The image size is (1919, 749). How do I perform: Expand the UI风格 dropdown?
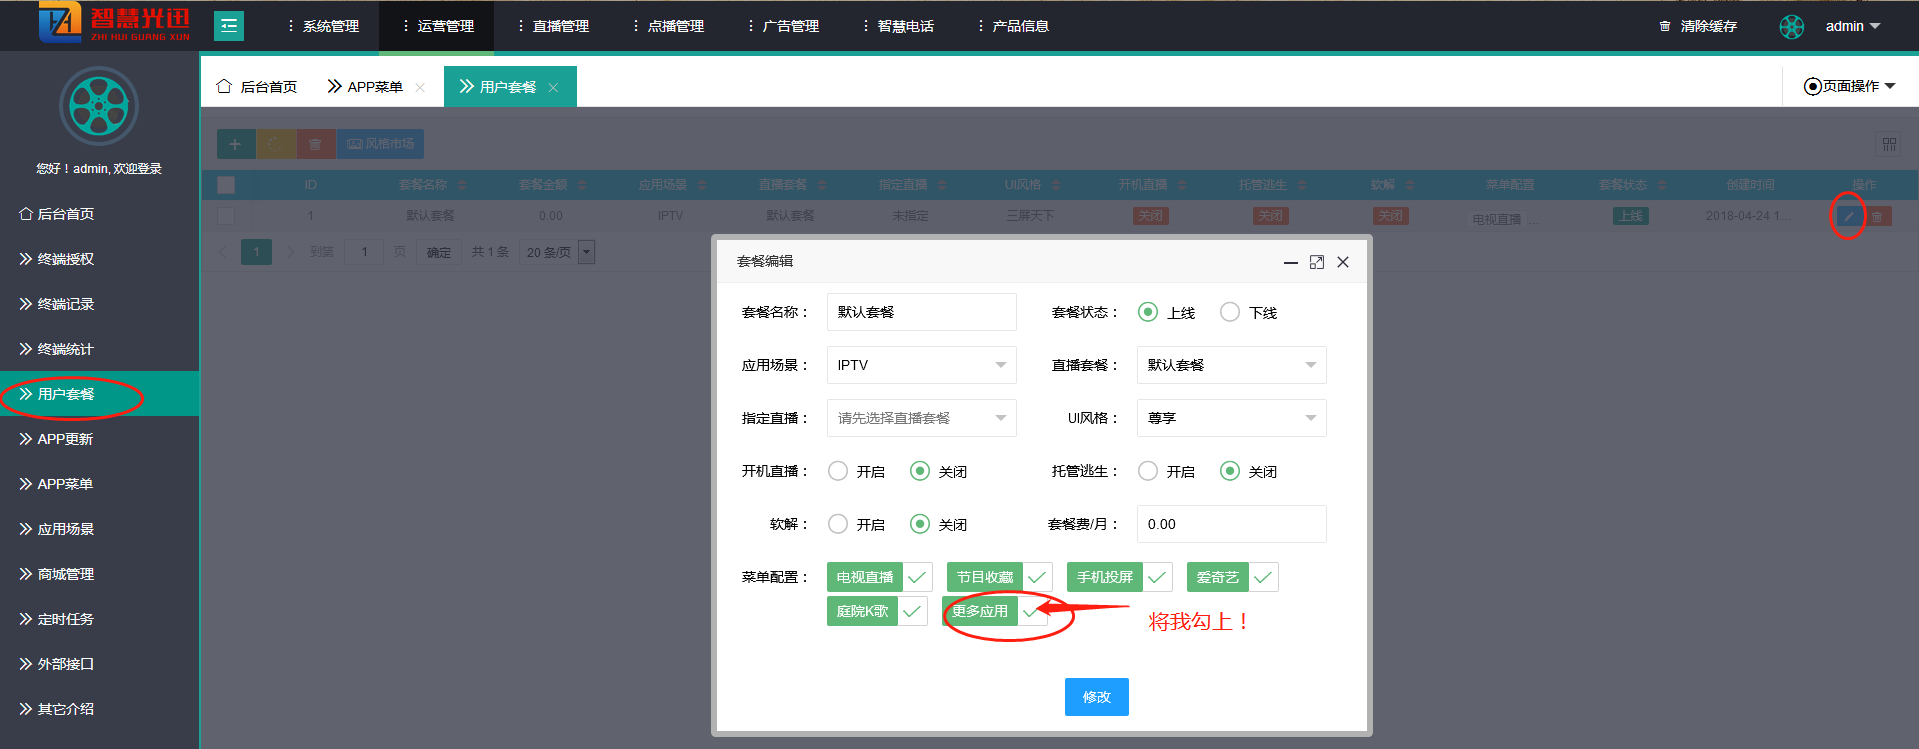pos(1231,418)
